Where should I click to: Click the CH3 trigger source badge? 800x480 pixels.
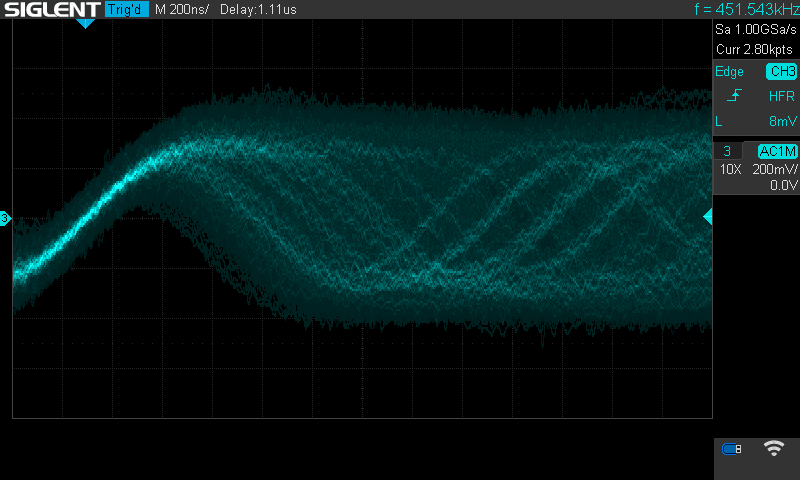coord(782,71)
